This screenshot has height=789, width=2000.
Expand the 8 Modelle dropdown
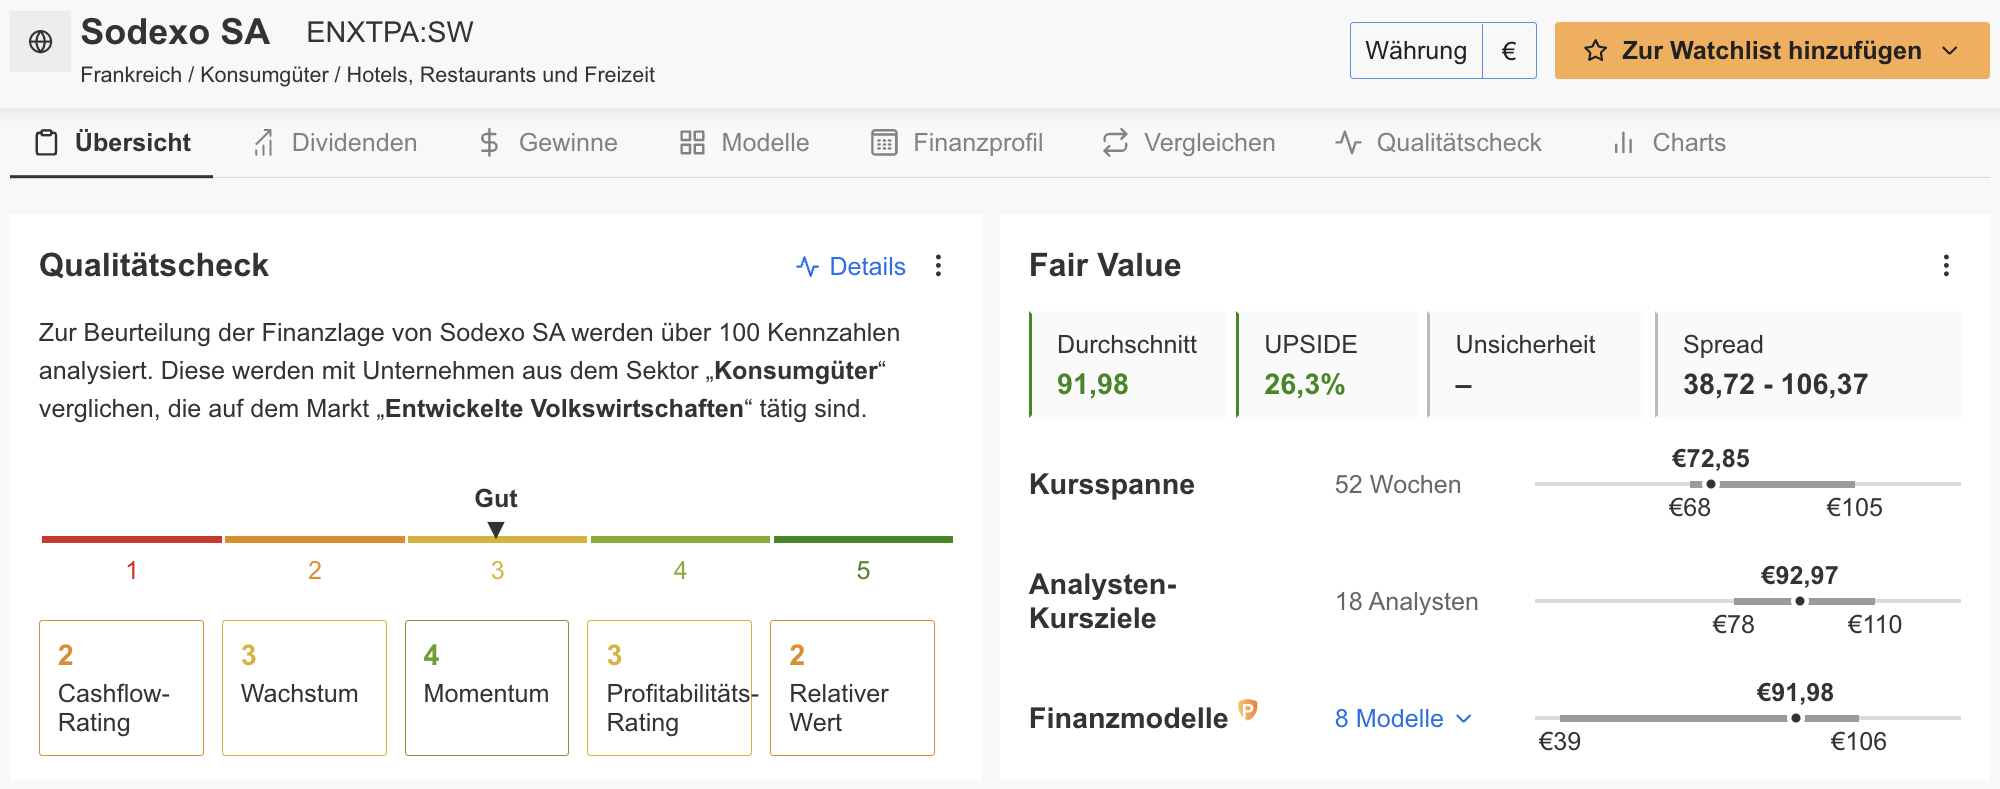tap(1403, 718)
